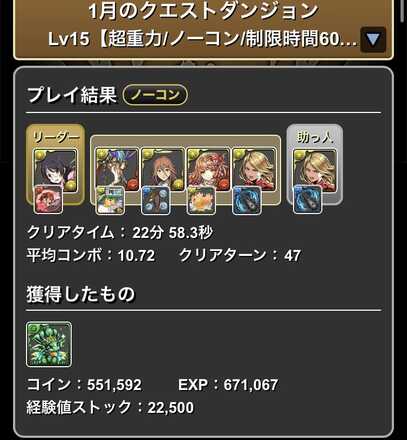Tap blue-orb assist icon under second sub-member

click(156, 200)
